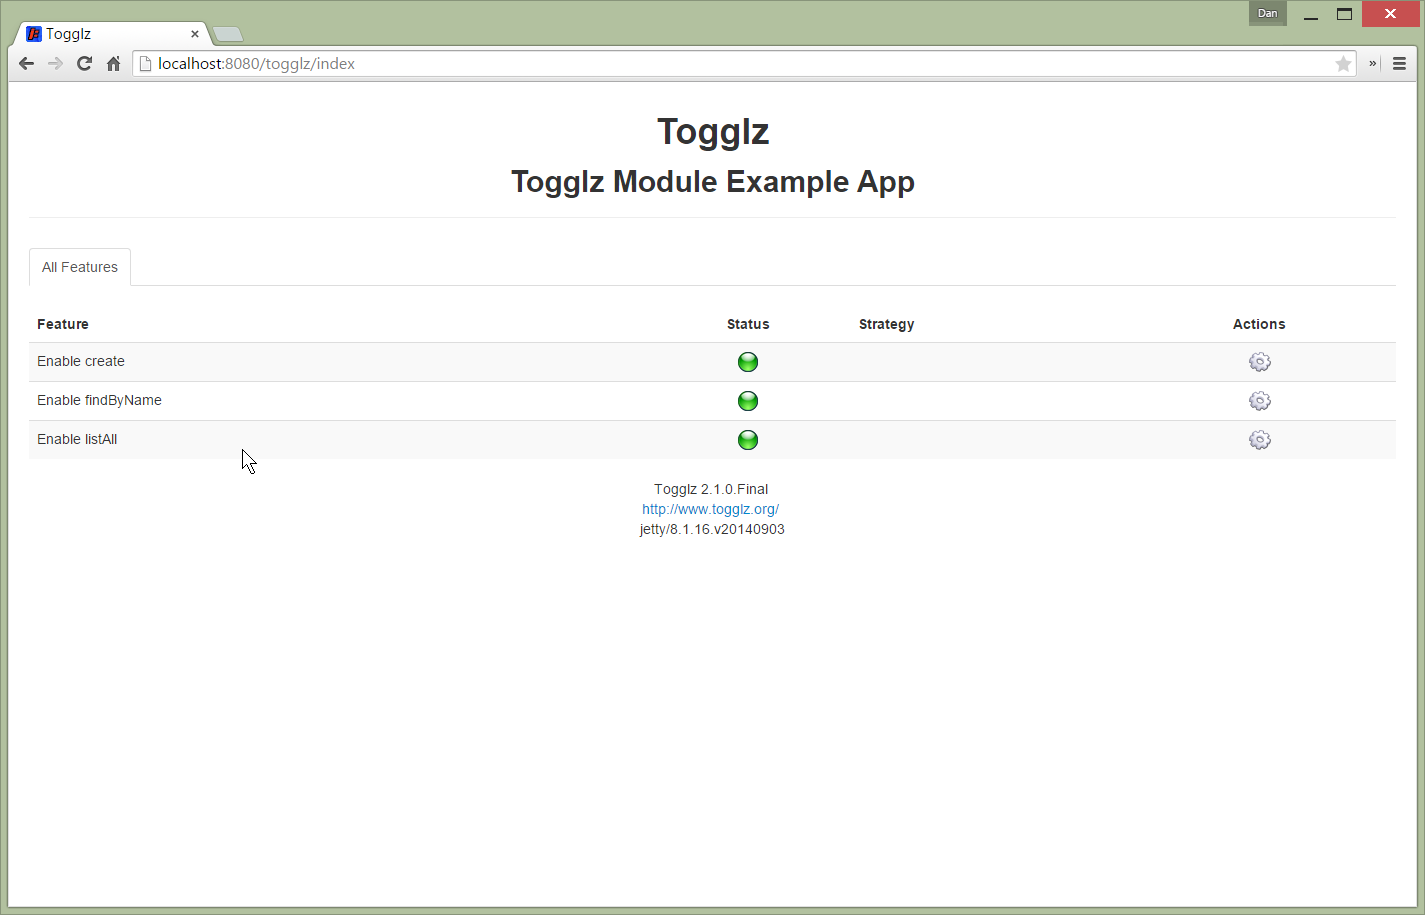Screen dimensions: 1425x915
Task: Click the Dan profile button
Action: (1267, 13)
